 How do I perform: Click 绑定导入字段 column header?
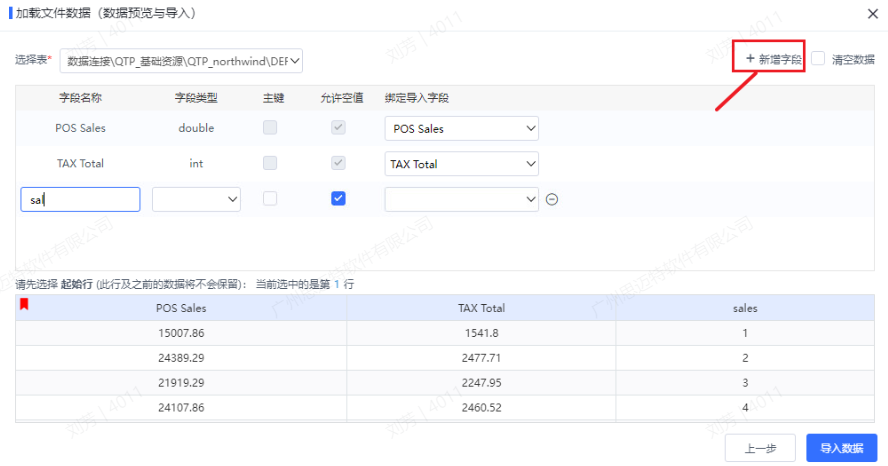click(x=417, y=98)
